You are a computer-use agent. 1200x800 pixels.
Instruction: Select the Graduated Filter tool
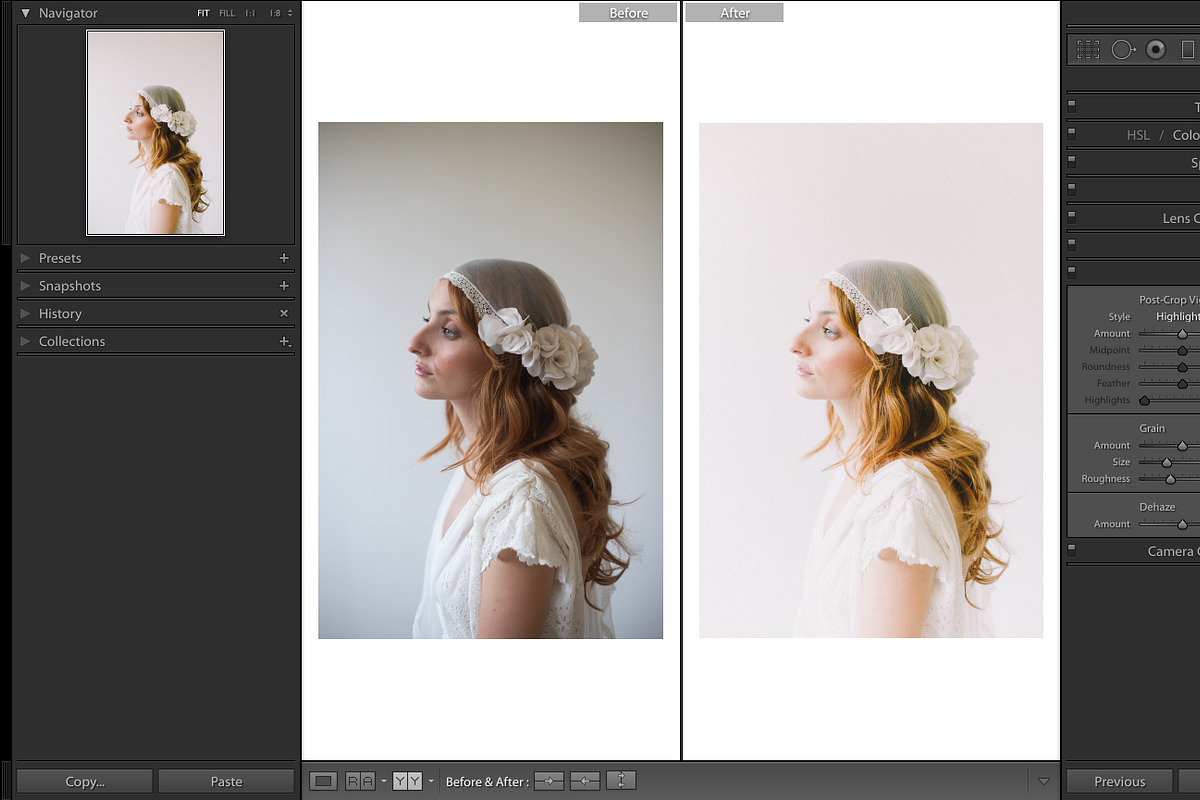click(x=1188, y=49)
